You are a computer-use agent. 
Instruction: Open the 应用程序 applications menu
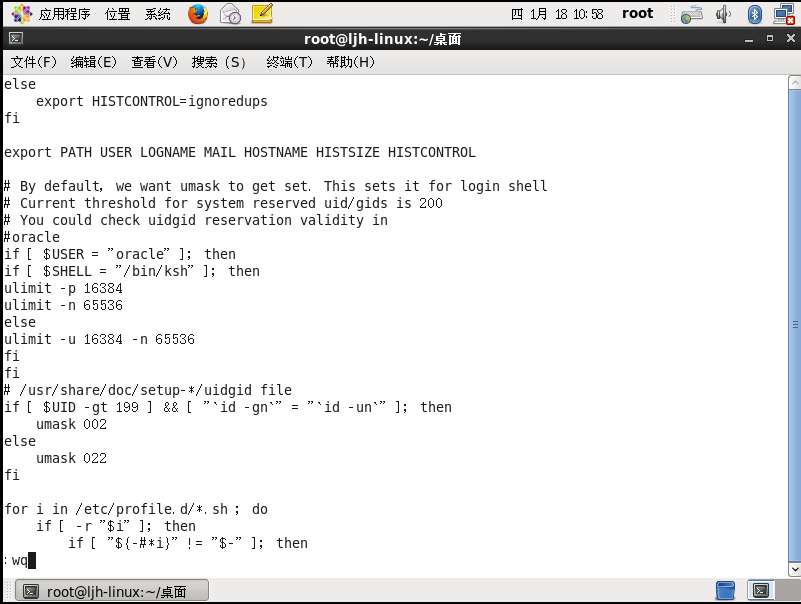point(64,14)
